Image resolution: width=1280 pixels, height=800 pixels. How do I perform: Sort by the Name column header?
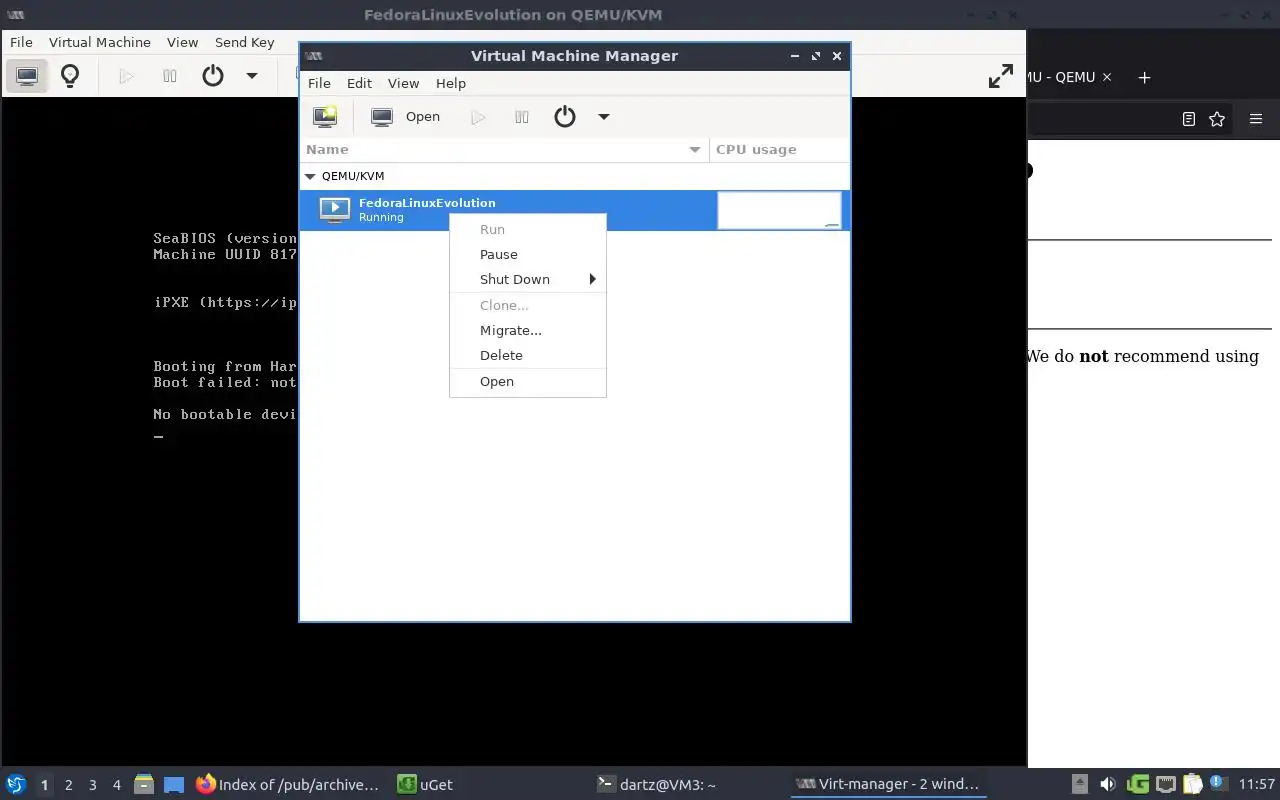(504, 149)
